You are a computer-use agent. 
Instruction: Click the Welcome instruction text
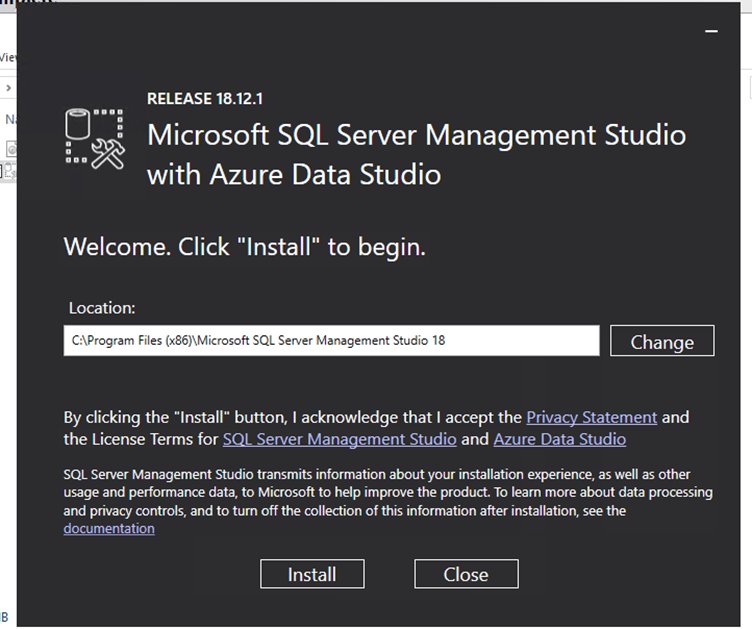pos(245,247)
